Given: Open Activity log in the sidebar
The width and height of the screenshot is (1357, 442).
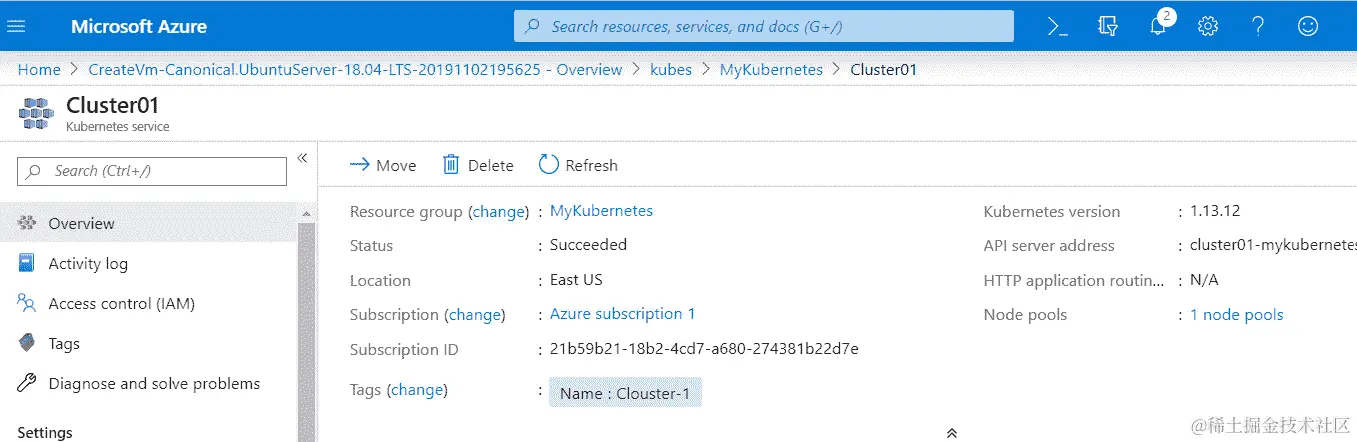Looking at the screenshot, I should tap(88, 264).
